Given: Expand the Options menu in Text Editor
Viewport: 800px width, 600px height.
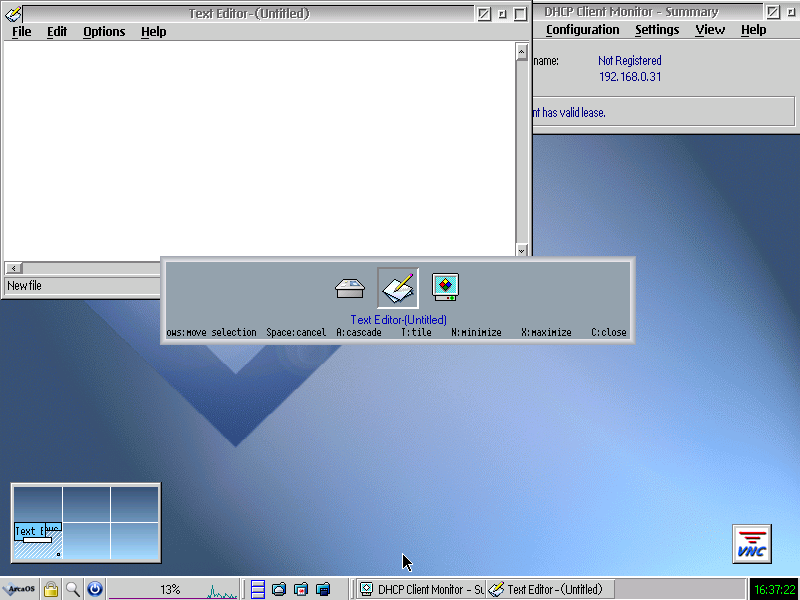Looking at the screenshot, I should [x=104, y=32].
